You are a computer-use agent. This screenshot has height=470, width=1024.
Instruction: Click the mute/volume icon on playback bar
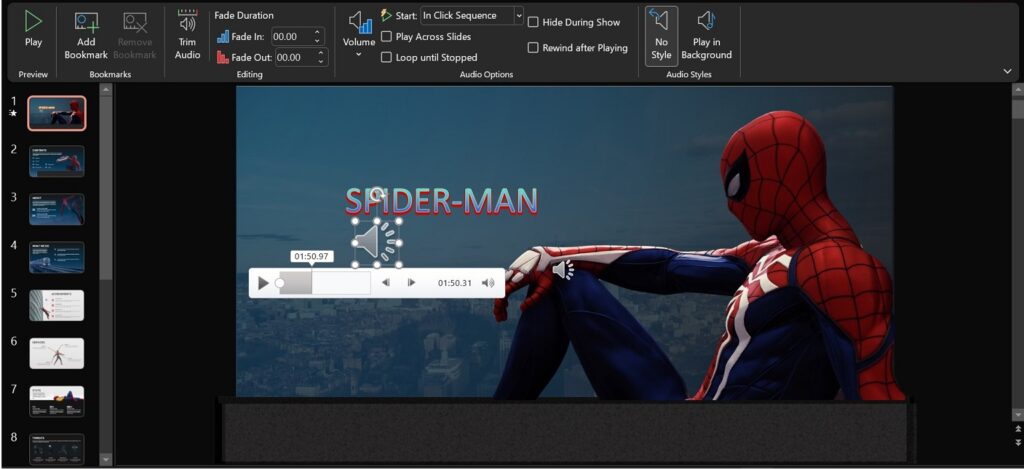click(x=488, y=283)
